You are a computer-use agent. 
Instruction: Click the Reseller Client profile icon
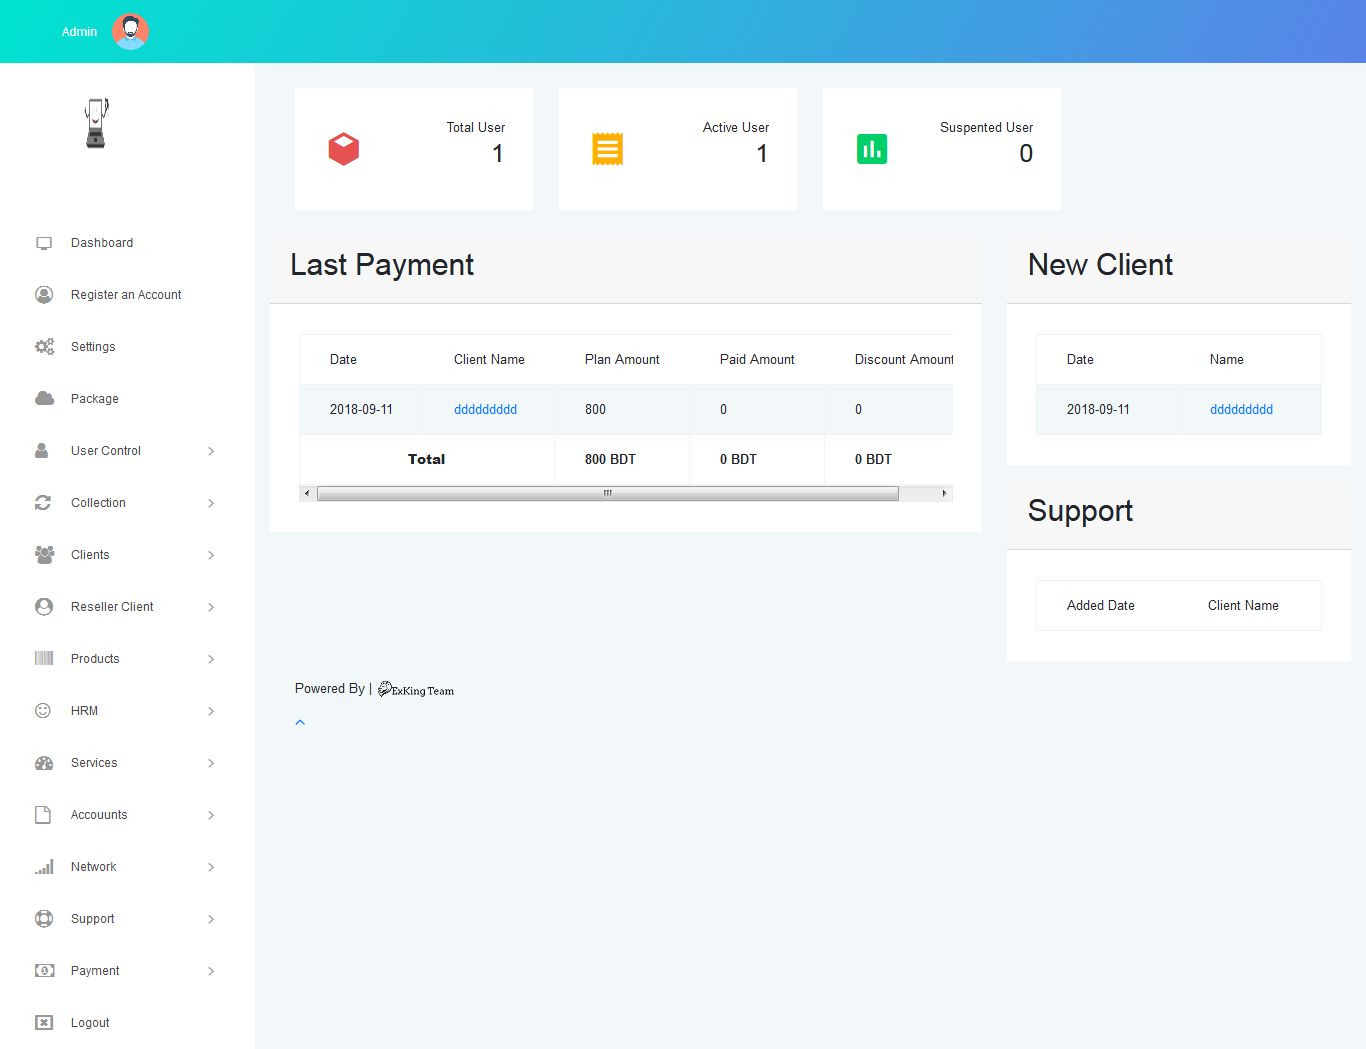[x=44, y=607]
